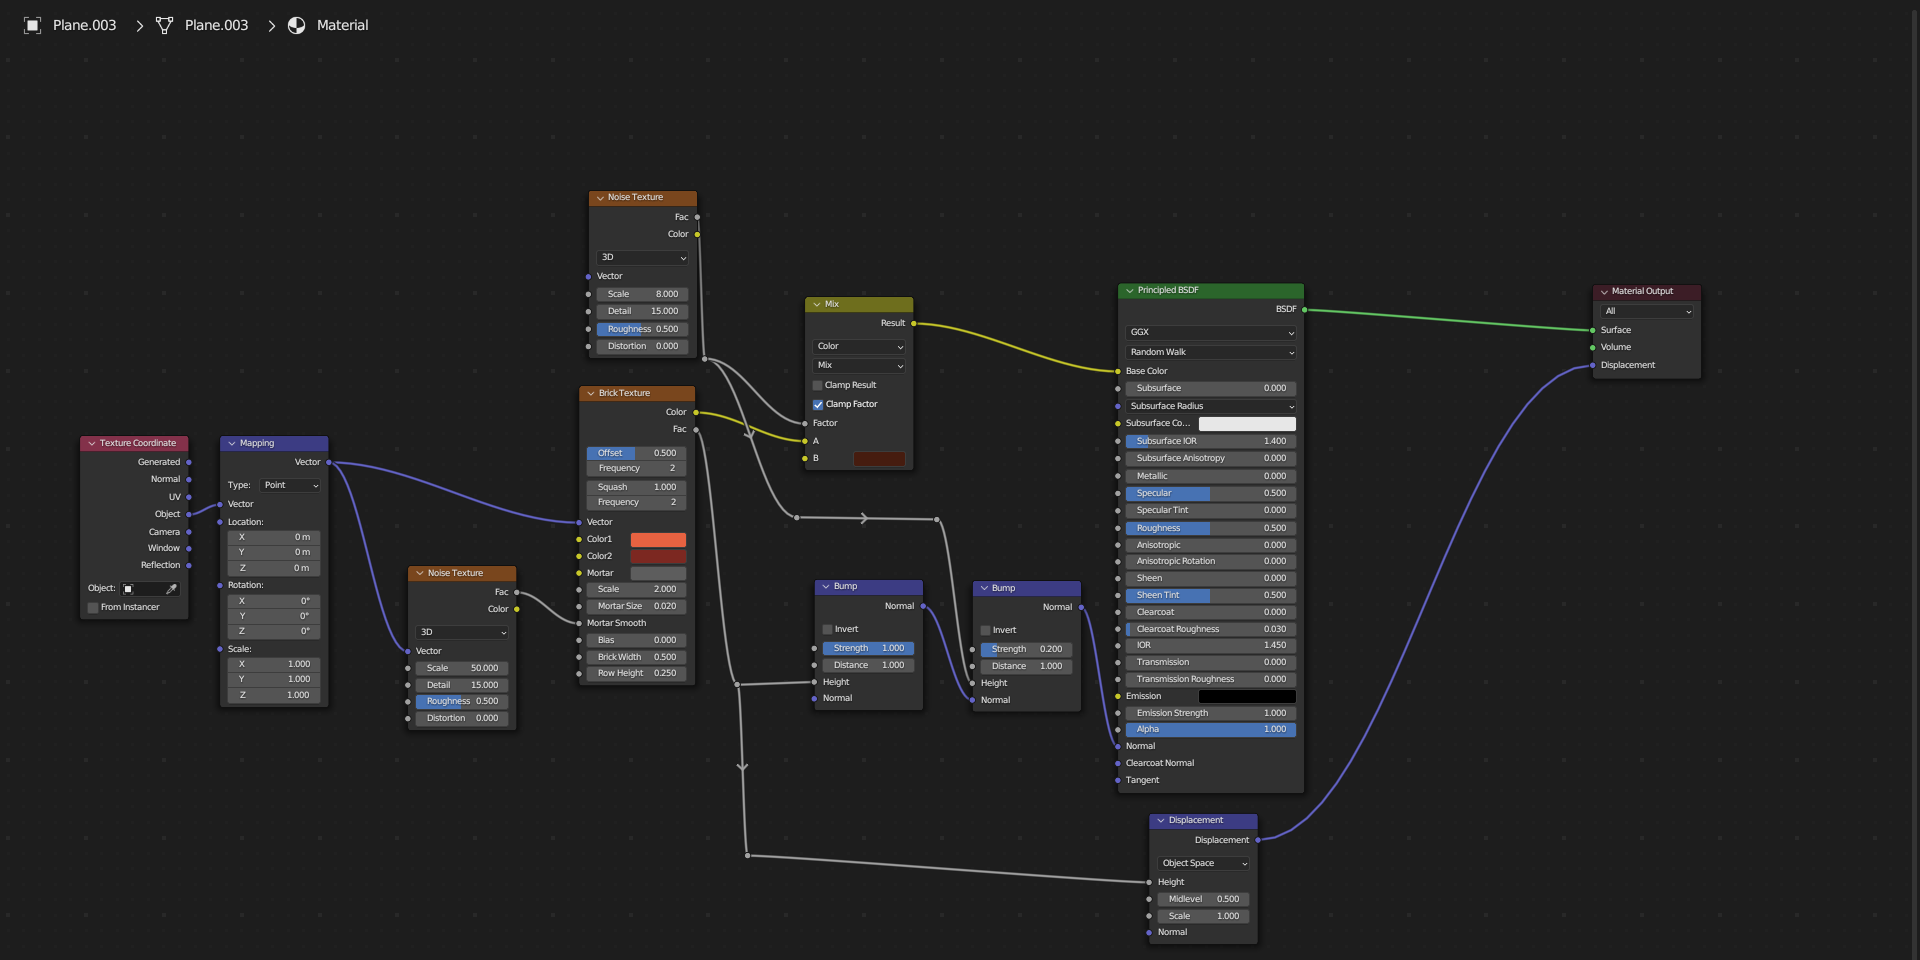Click the object icon before first Plane.003
The height and width of the screenshot is (960, 1920).
point(32,25)
